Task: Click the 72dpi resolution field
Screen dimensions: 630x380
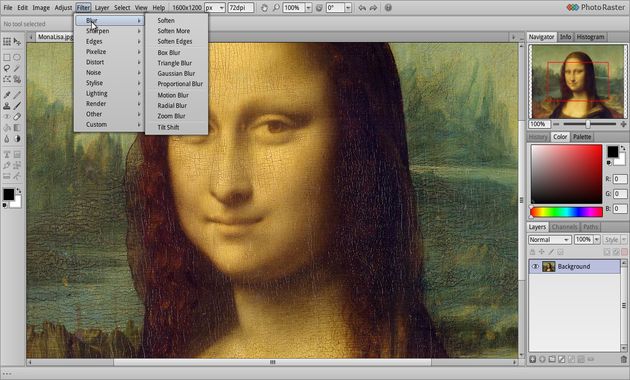Action: click(240, 8)
